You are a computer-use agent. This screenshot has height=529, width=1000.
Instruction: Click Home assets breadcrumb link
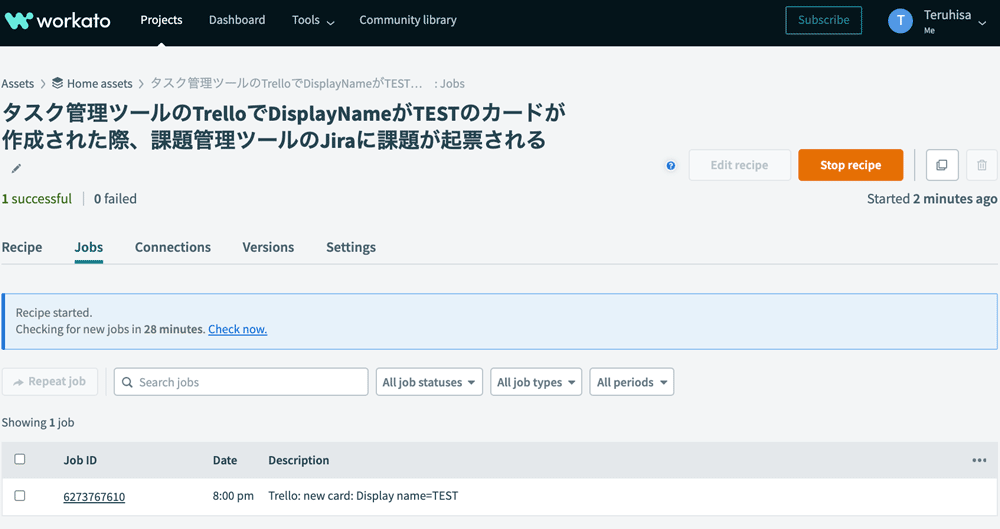click(x=99, y=84)
